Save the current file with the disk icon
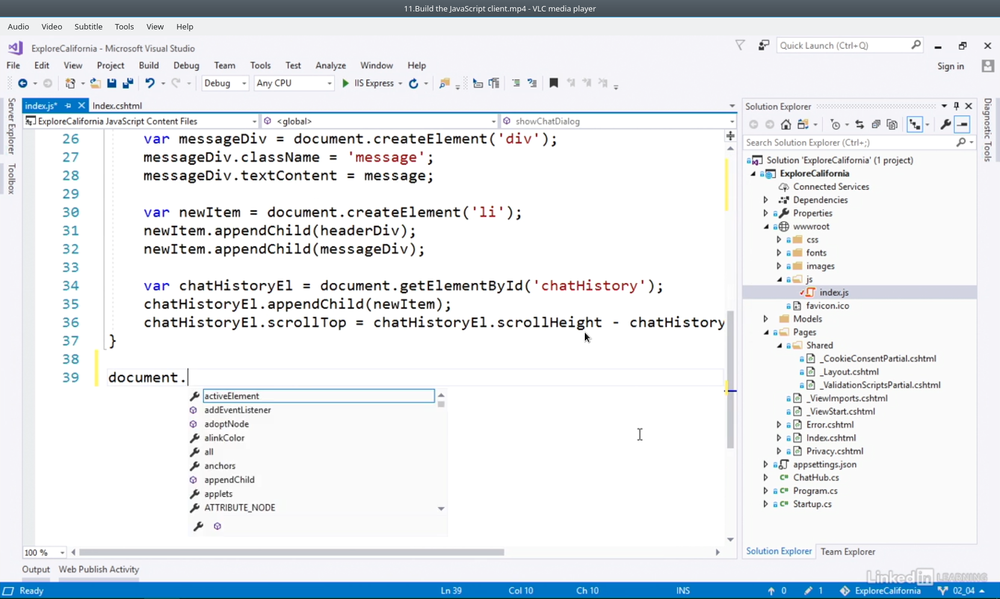The image size is (1000, 599). pyautogui.click(x=112, y=83)
